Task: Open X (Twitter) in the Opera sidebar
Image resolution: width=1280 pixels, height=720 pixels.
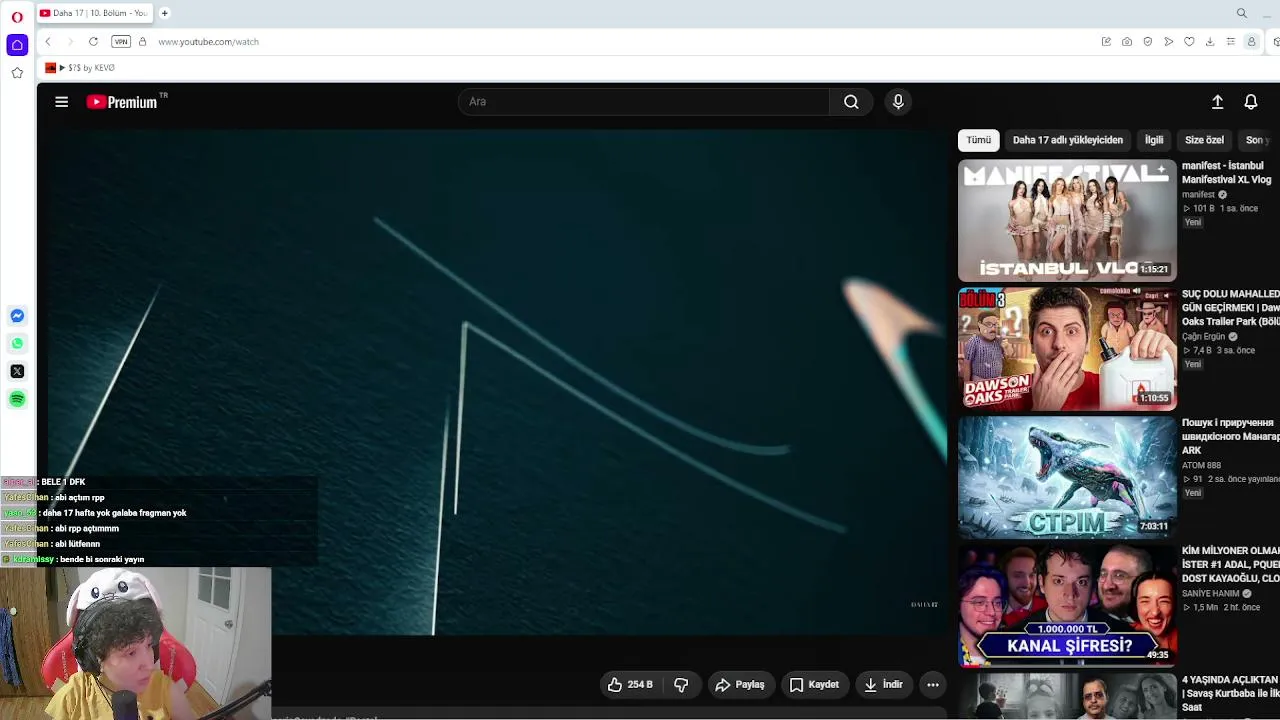Action: 17,371
